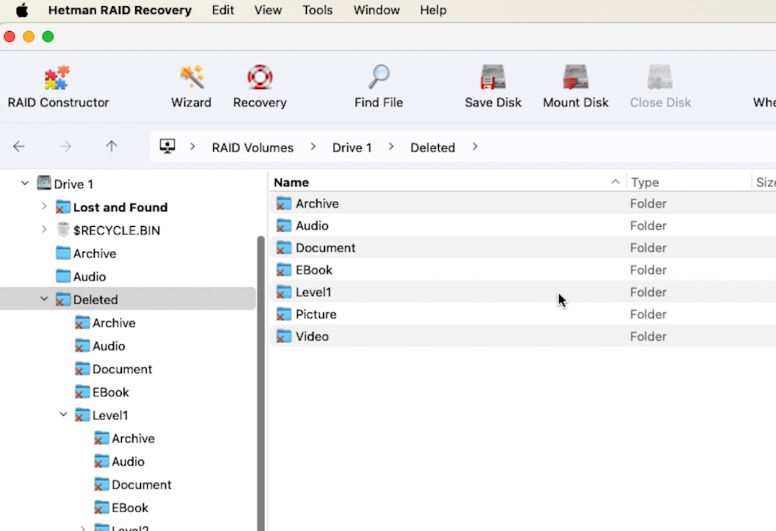Click the Deleted folder icon in tree
The width and height of the screenshot is (776, 531).
63,299
